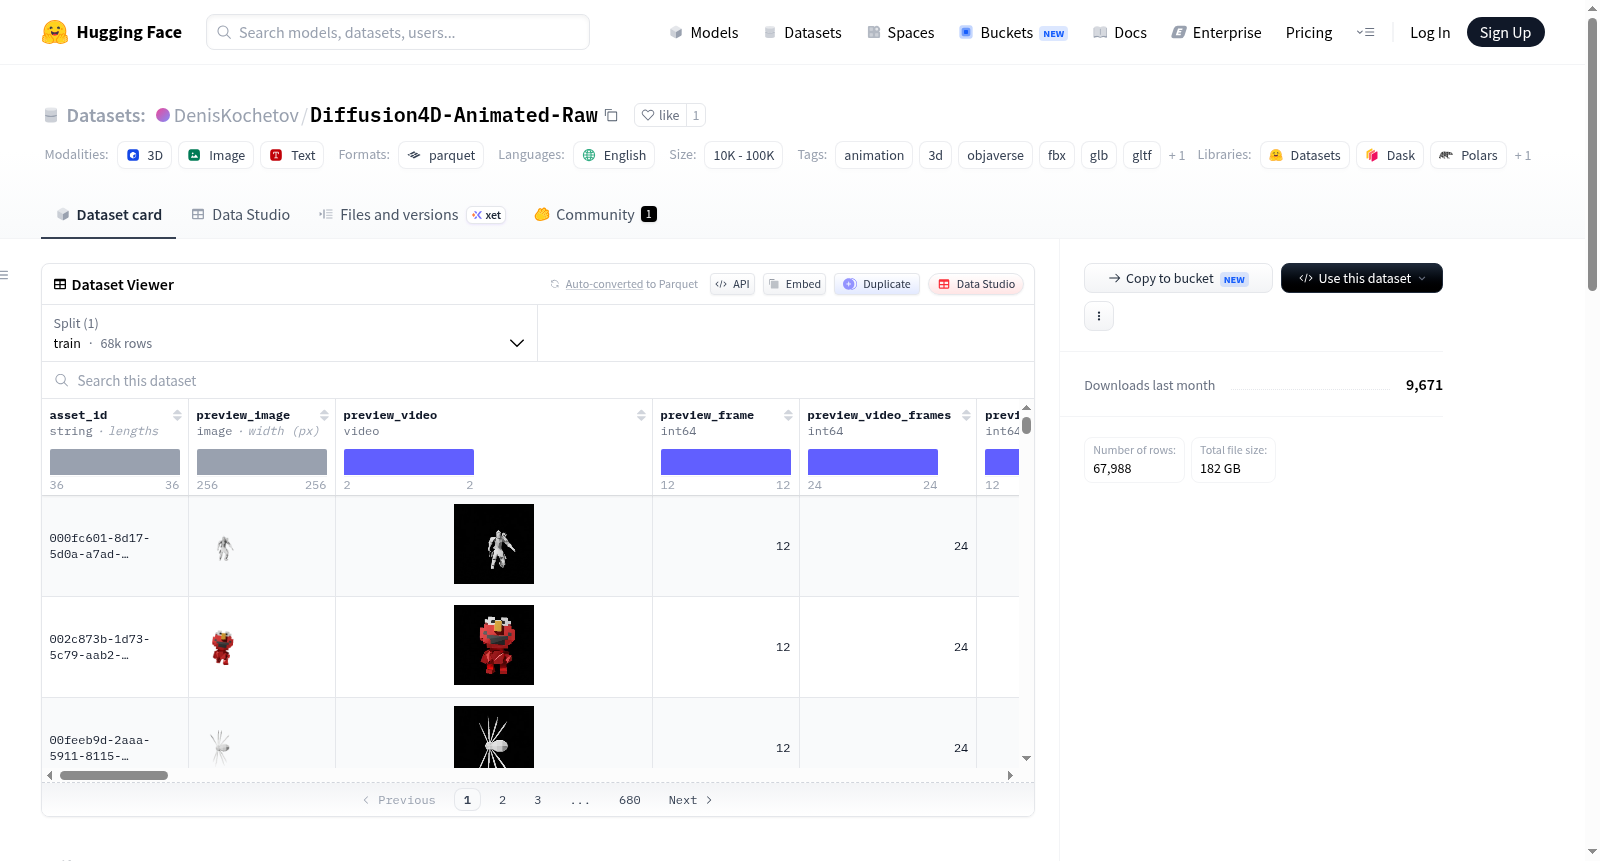1600x861 pixels.
Task: Sort by the preview_frame column icon
Action: (x=788, y=415)
